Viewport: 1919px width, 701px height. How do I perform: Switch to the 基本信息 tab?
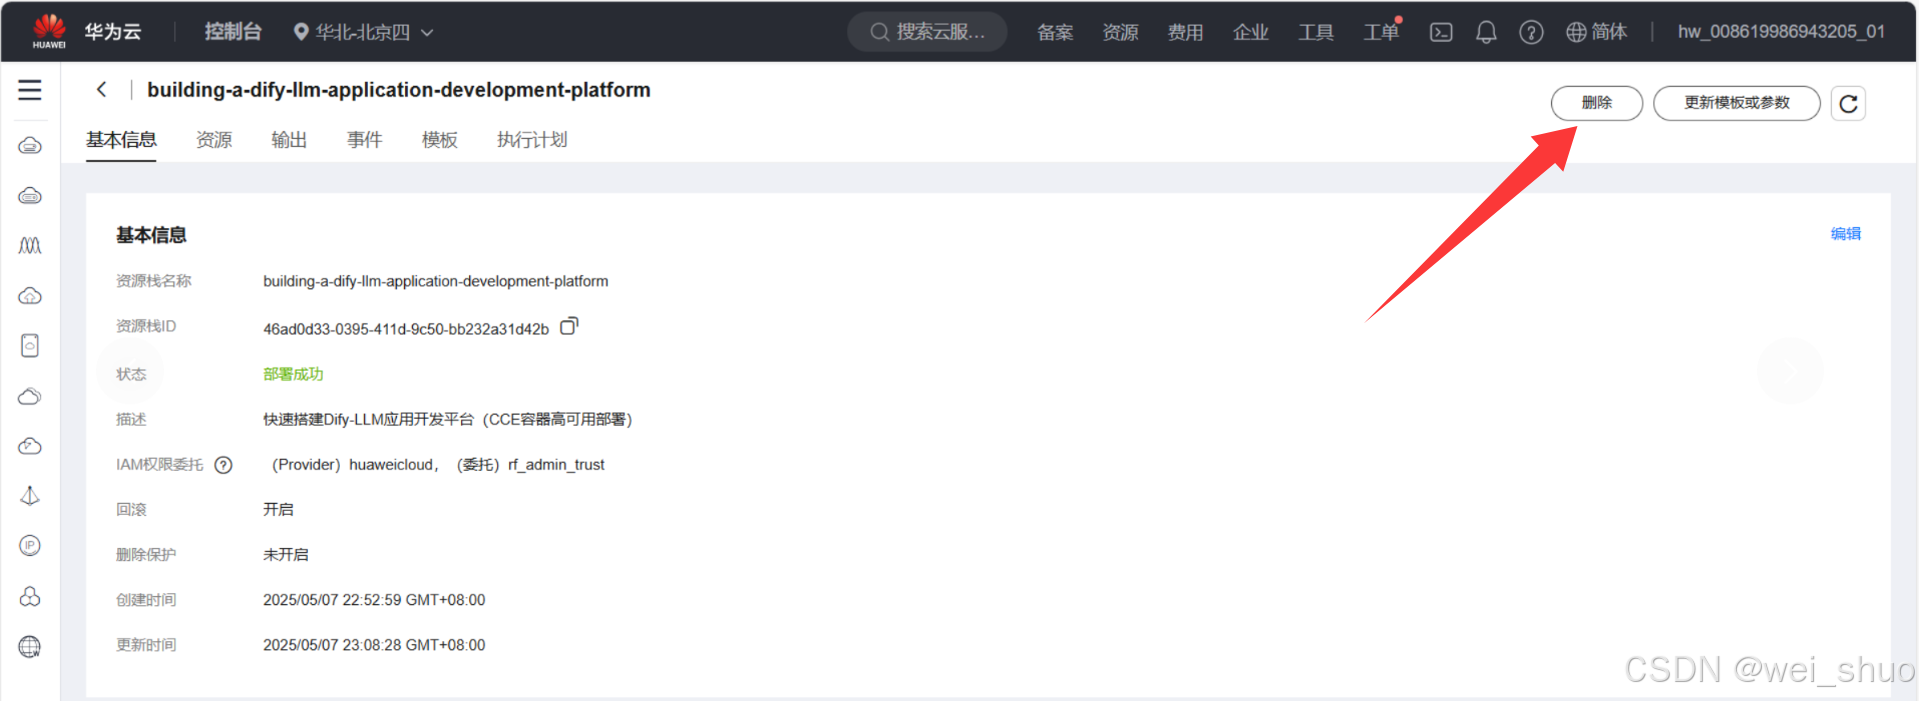121,140
